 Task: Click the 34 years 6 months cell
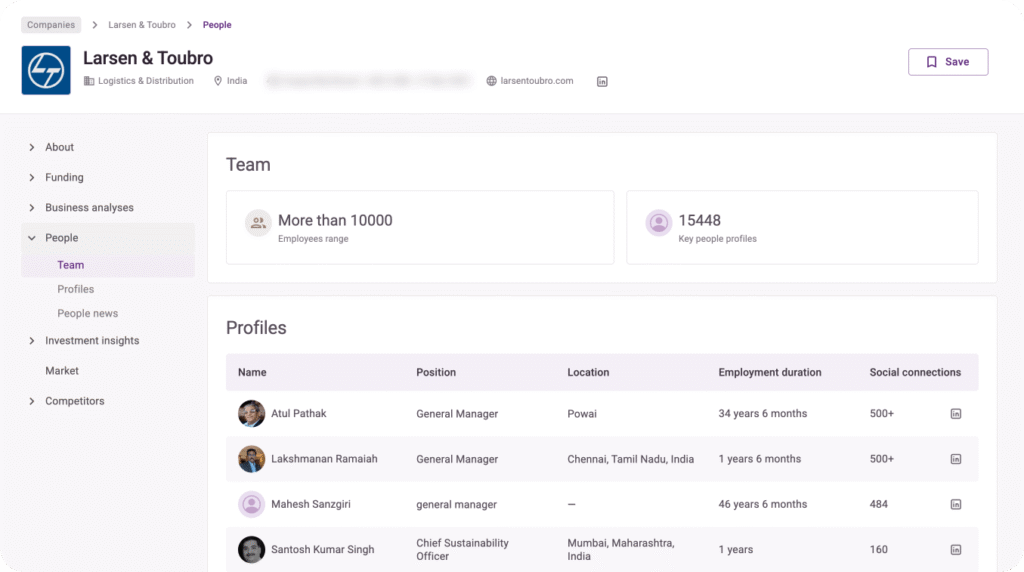[x=763, y=413]
